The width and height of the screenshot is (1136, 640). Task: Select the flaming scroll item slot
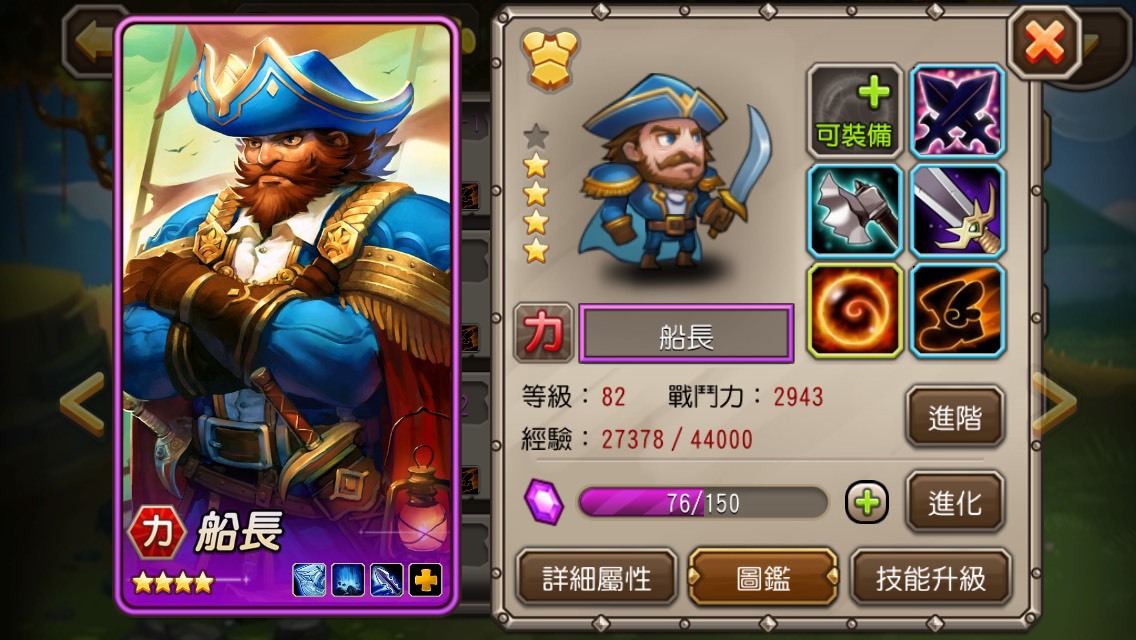pos(957,311)
